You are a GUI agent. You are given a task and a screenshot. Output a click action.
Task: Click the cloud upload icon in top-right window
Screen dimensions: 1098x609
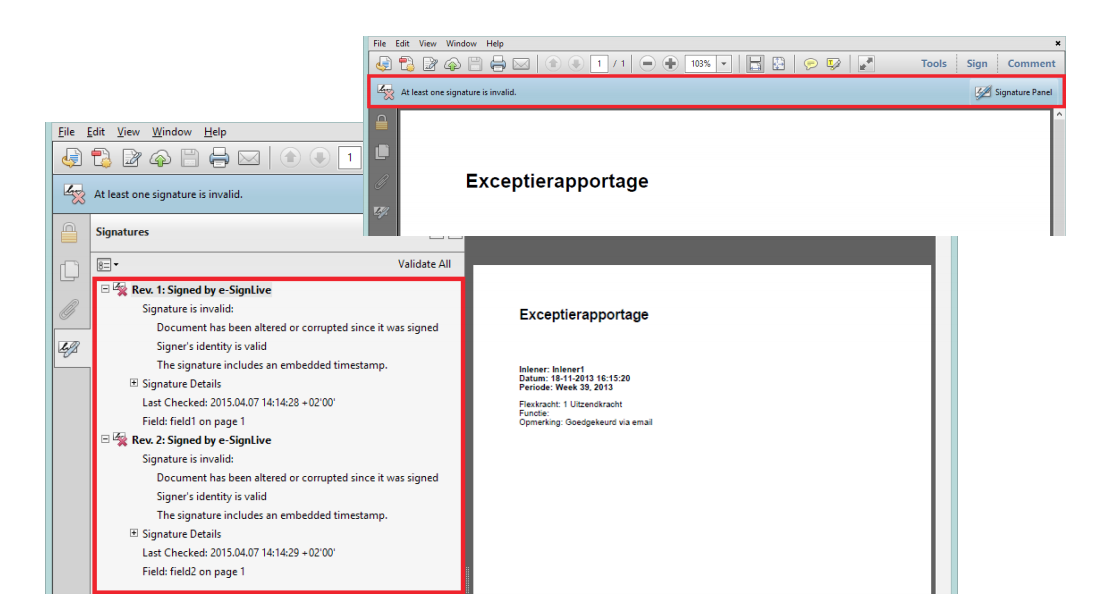[452, 64]
